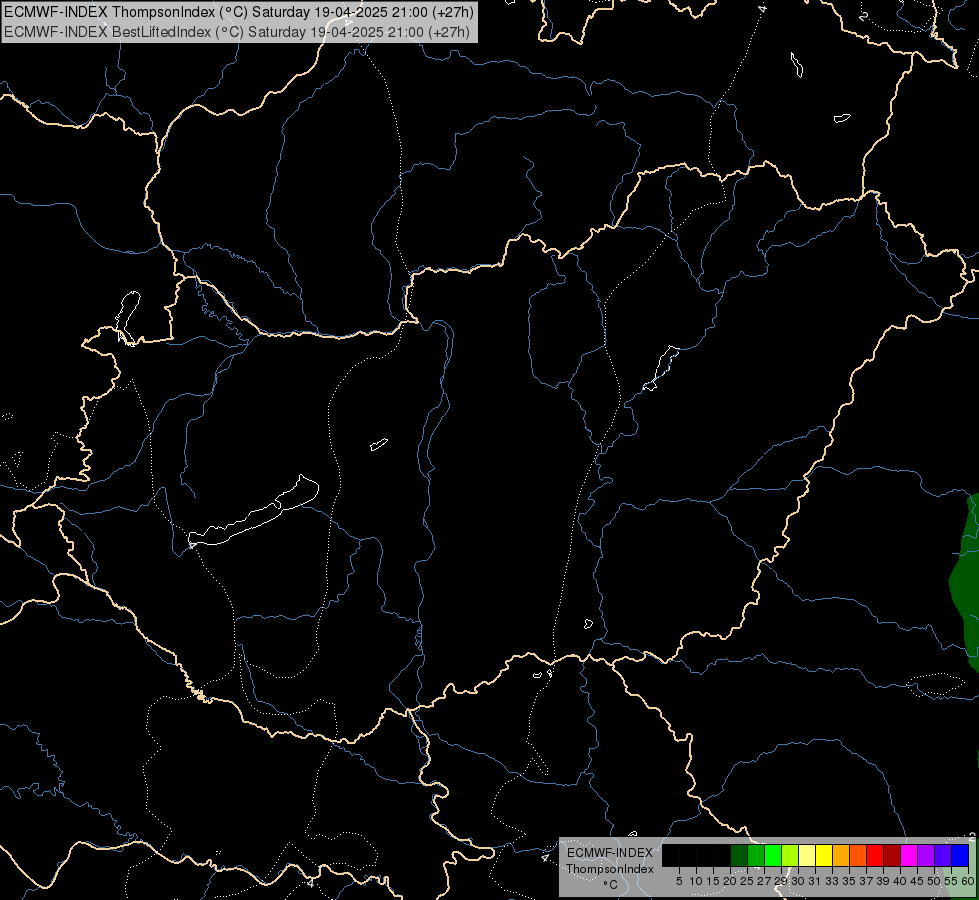Select the orange-red 35–37 legend swatch

(x=858, y=855)
